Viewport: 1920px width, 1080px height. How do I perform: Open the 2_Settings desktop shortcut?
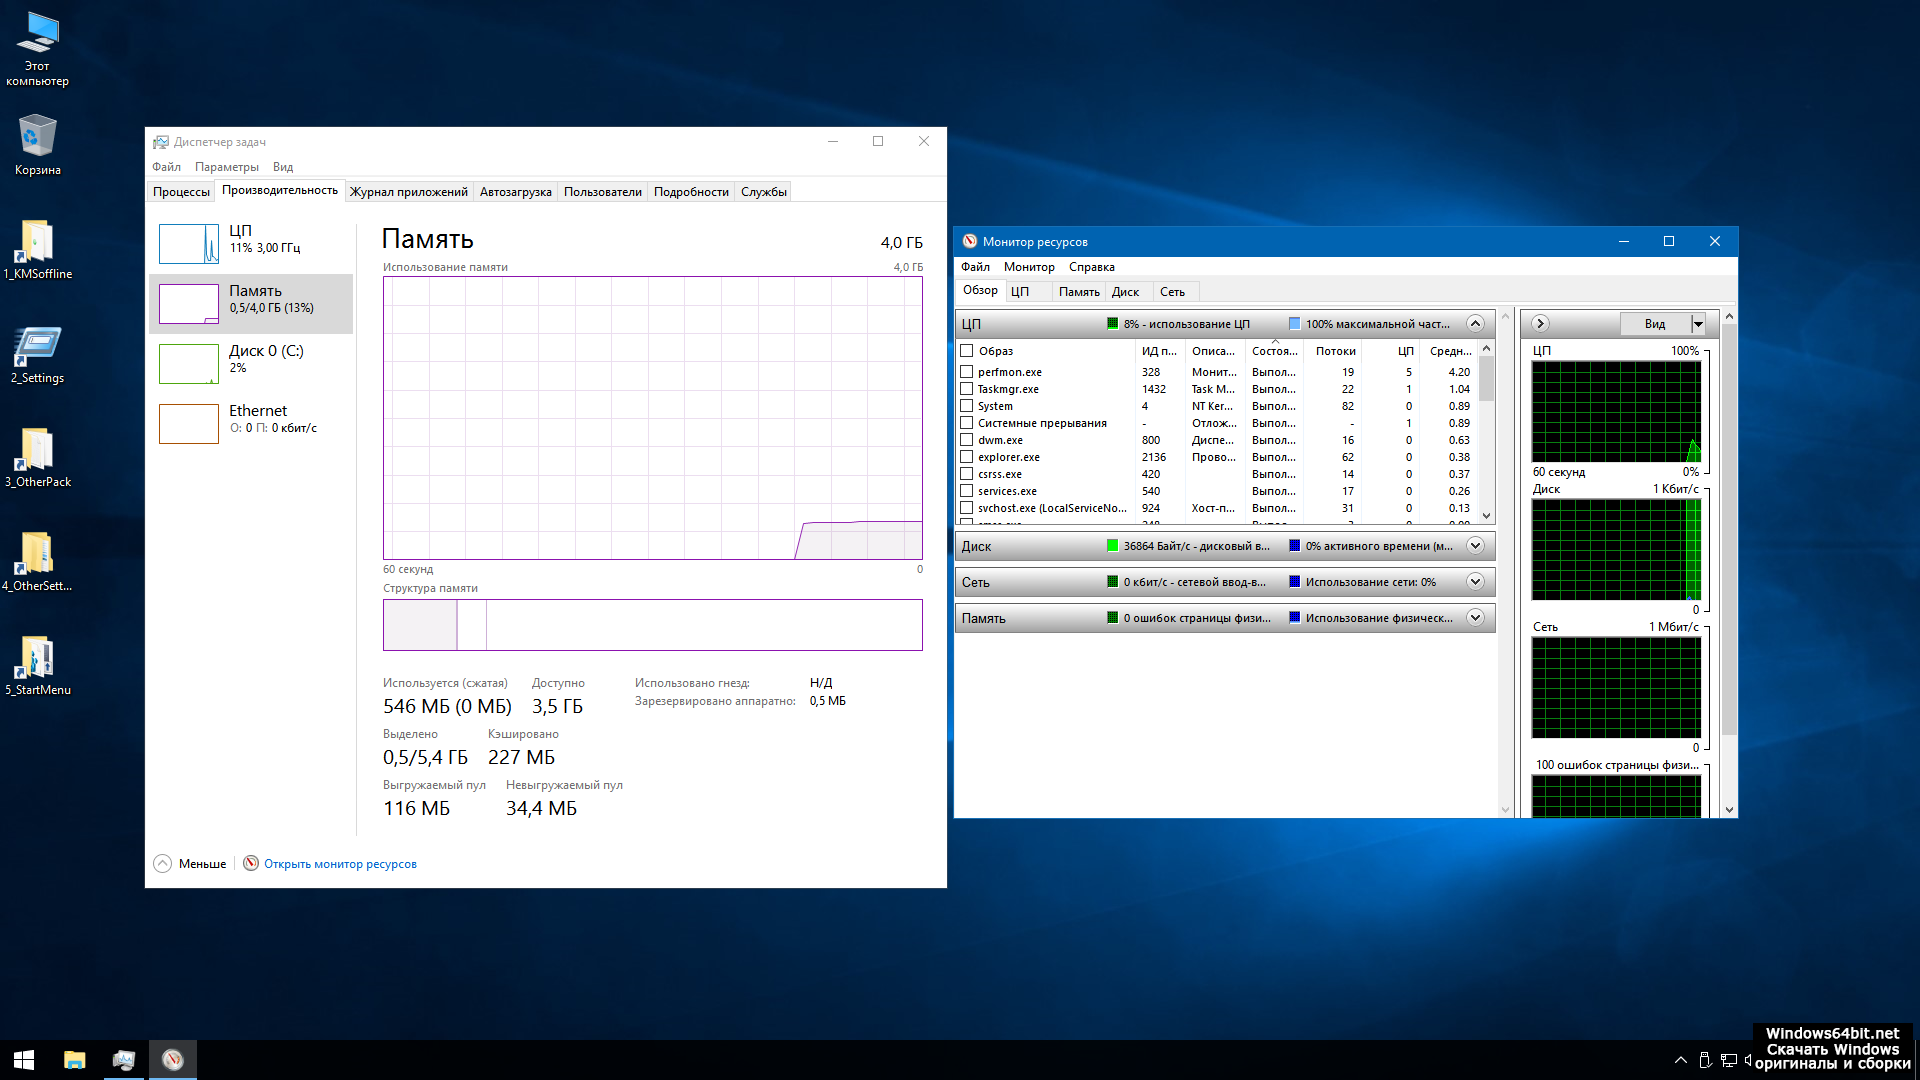[x=37, y=347]
